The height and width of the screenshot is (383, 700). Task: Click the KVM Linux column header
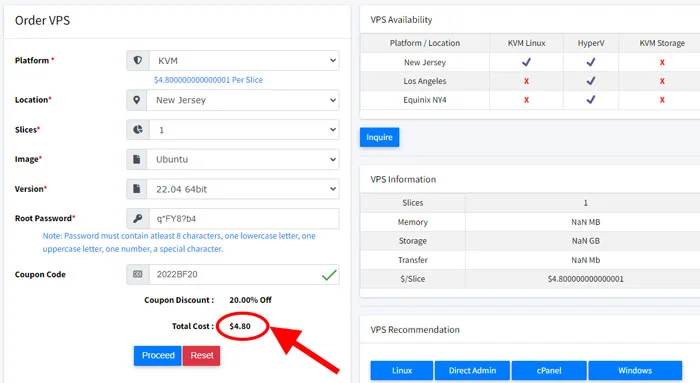(526, 43)
